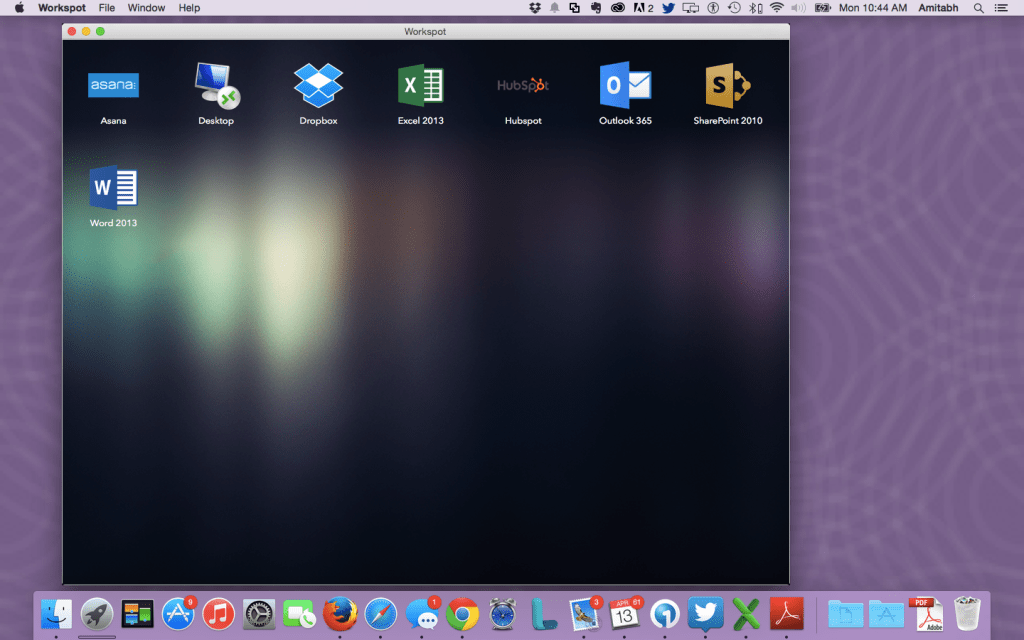Open 1Password in the Dock
The width and height of the screenshot is (1024, 640).
click(665, 614)
